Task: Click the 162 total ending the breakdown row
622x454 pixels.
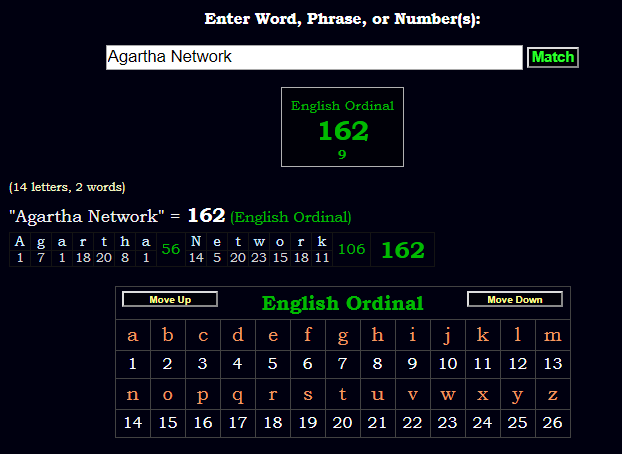Action: (403, 250)
